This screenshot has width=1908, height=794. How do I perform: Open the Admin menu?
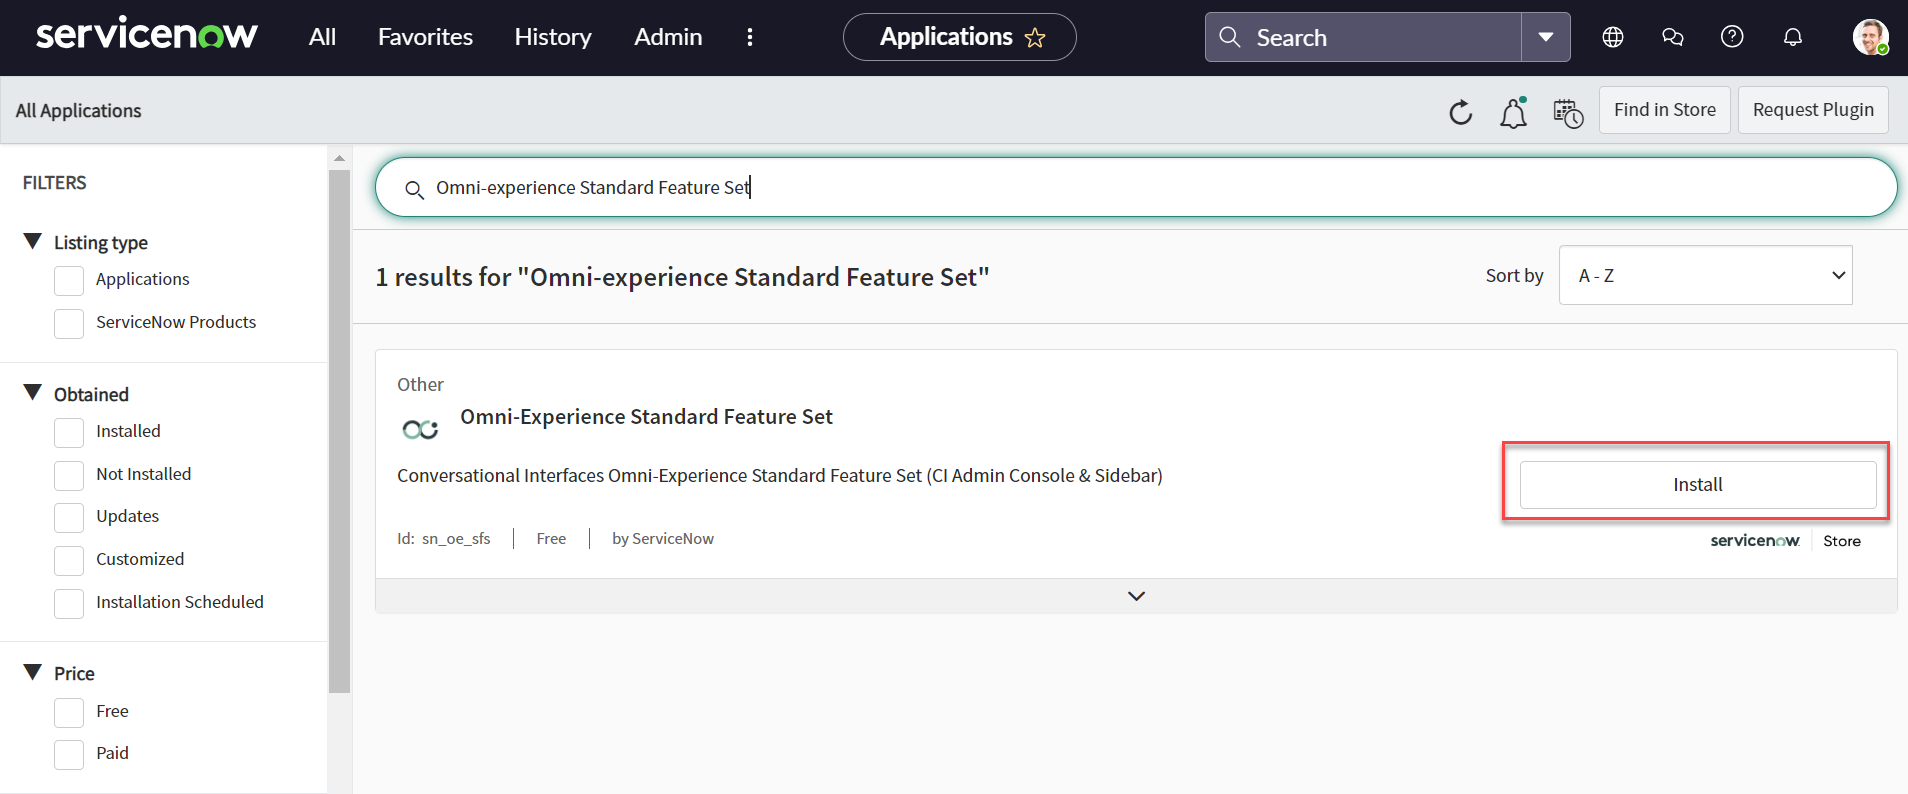pos(668,37)
